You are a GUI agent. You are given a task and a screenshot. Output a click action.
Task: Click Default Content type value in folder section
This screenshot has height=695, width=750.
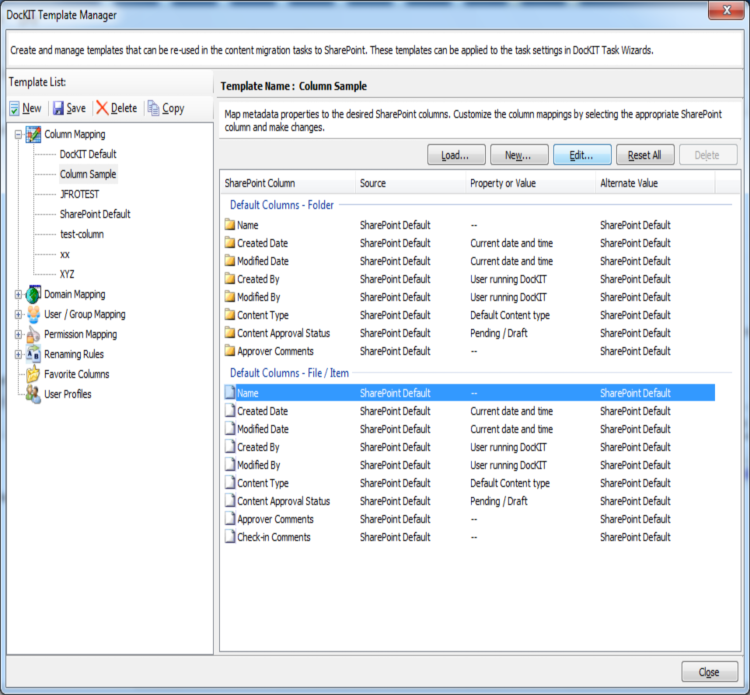coord(510,315)
